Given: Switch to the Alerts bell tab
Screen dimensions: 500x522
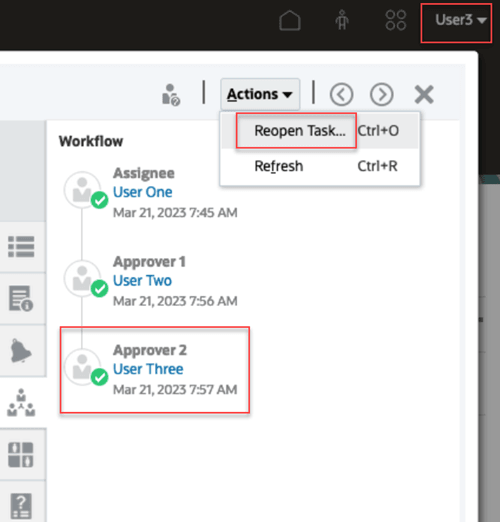Looking at the screenshot, I should pyautogui.click(x=21, y=350).
